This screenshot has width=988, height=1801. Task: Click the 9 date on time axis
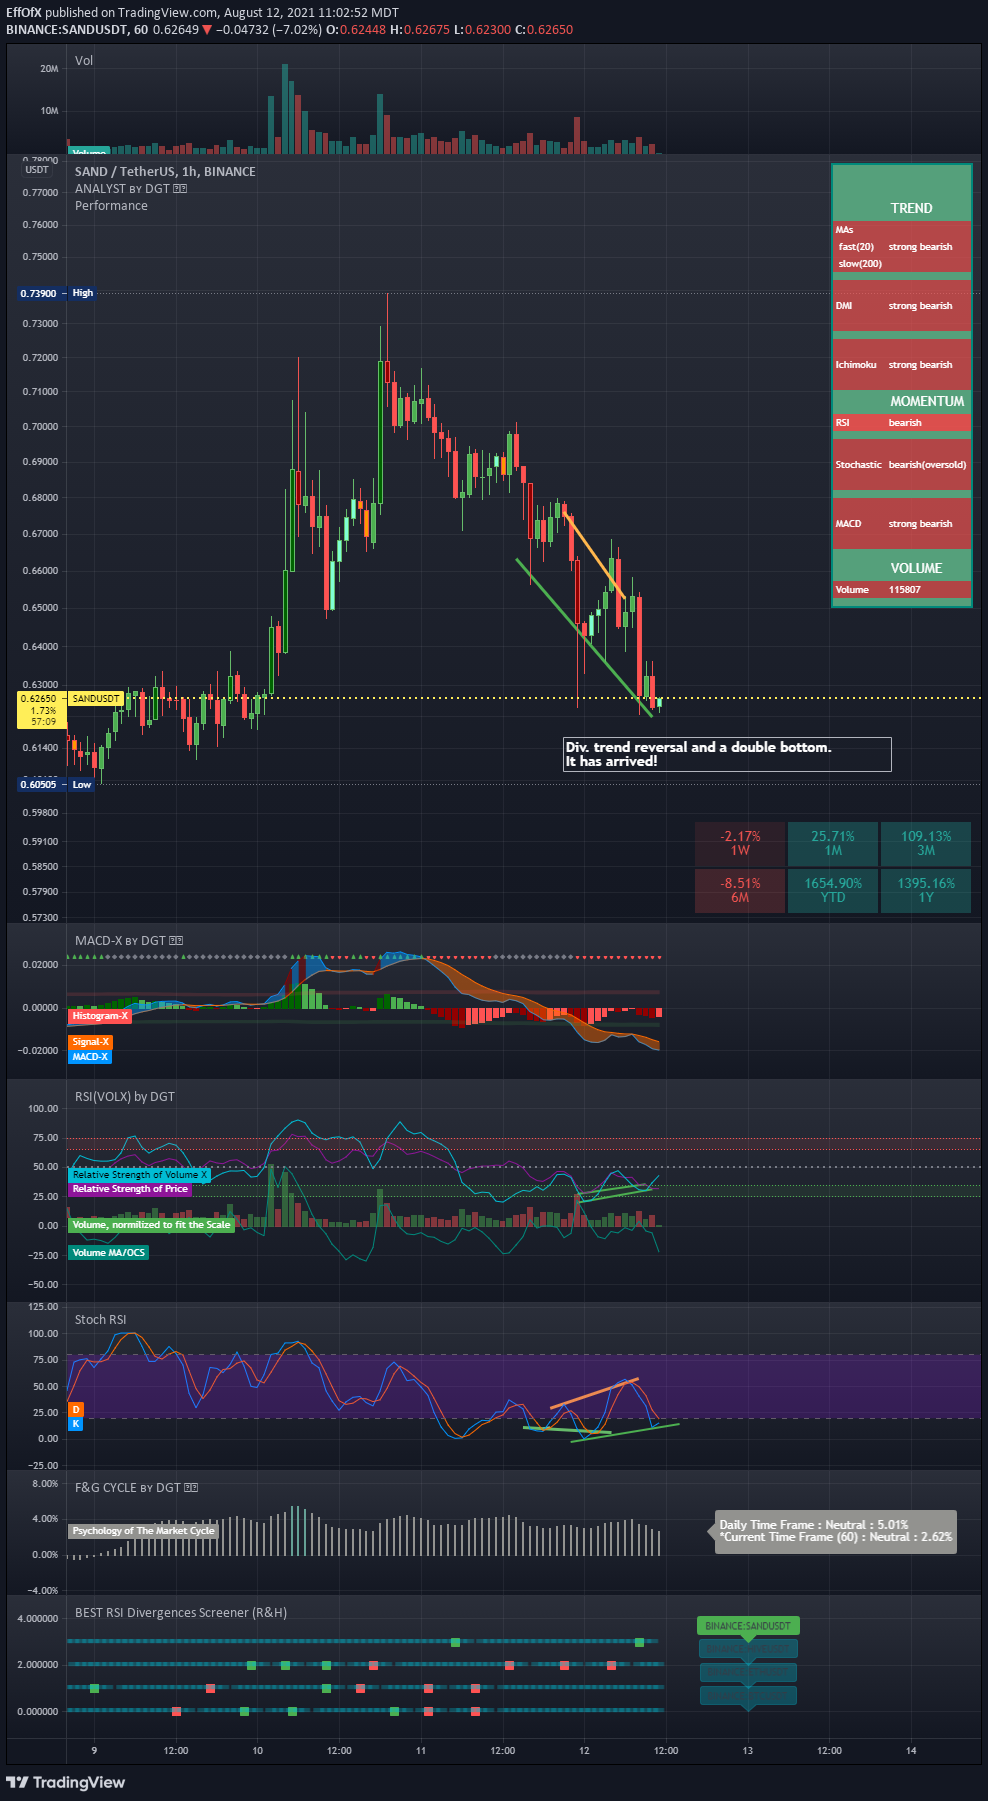[x=94, y=1750]
